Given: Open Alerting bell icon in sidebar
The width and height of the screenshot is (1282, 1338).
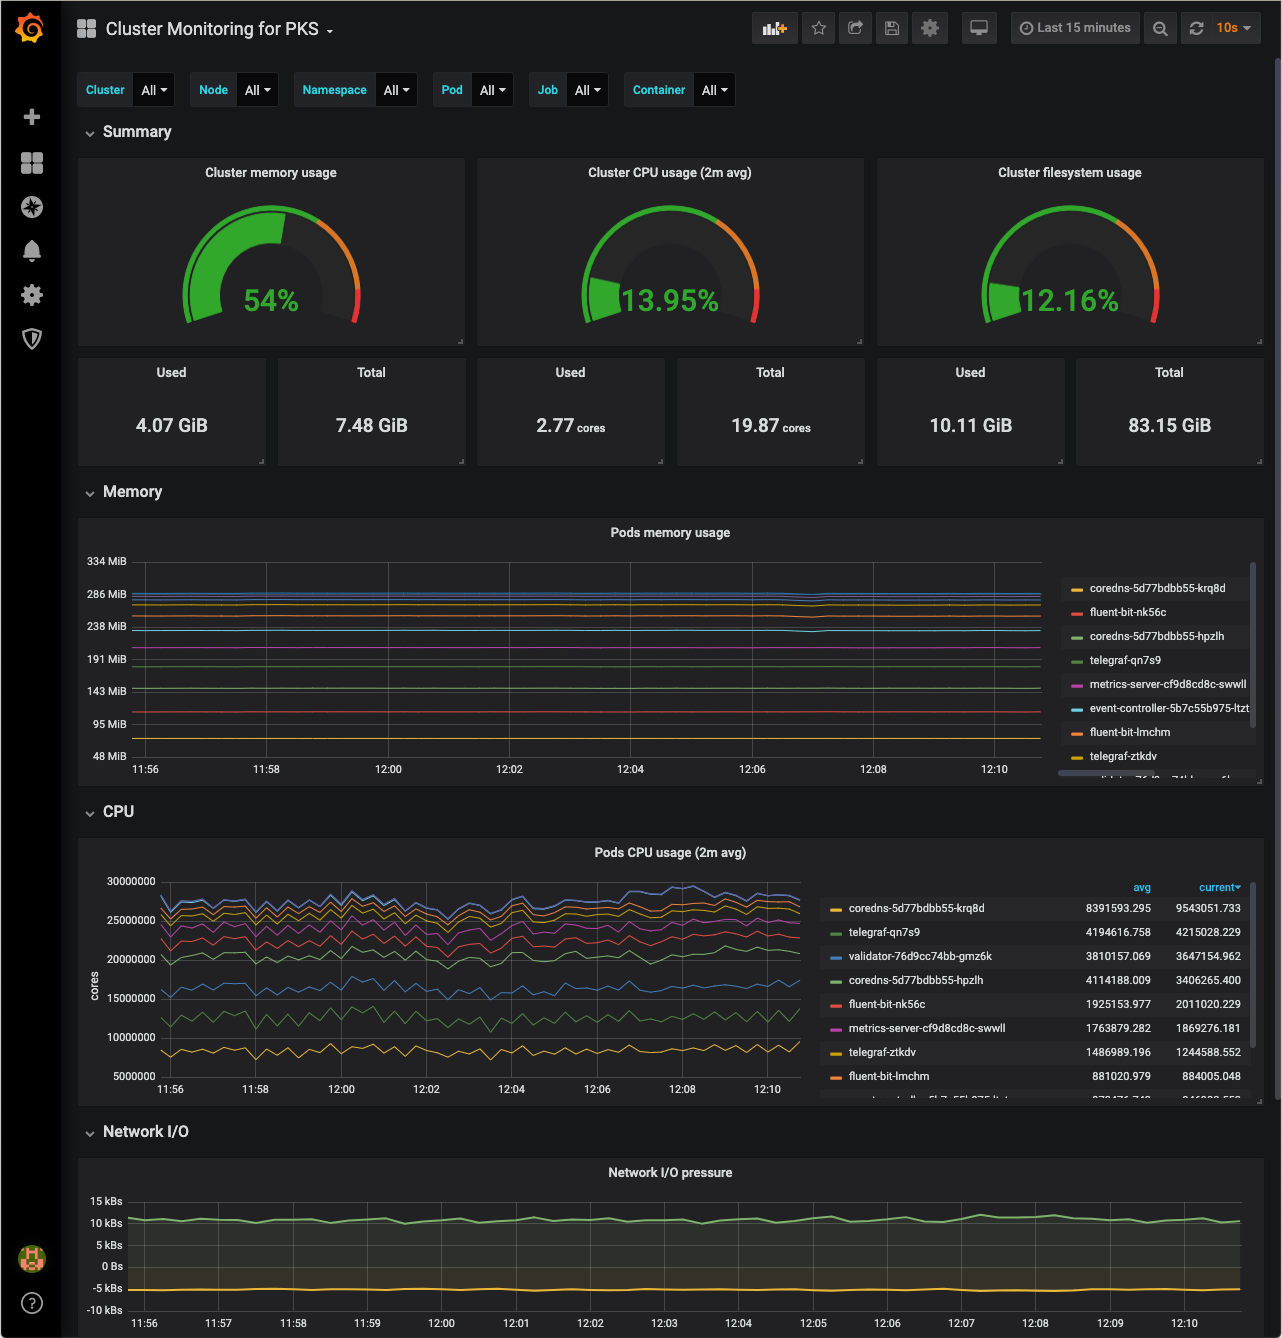Looking at the screenshot, I should pyautogui.click(x=32, y=251).
